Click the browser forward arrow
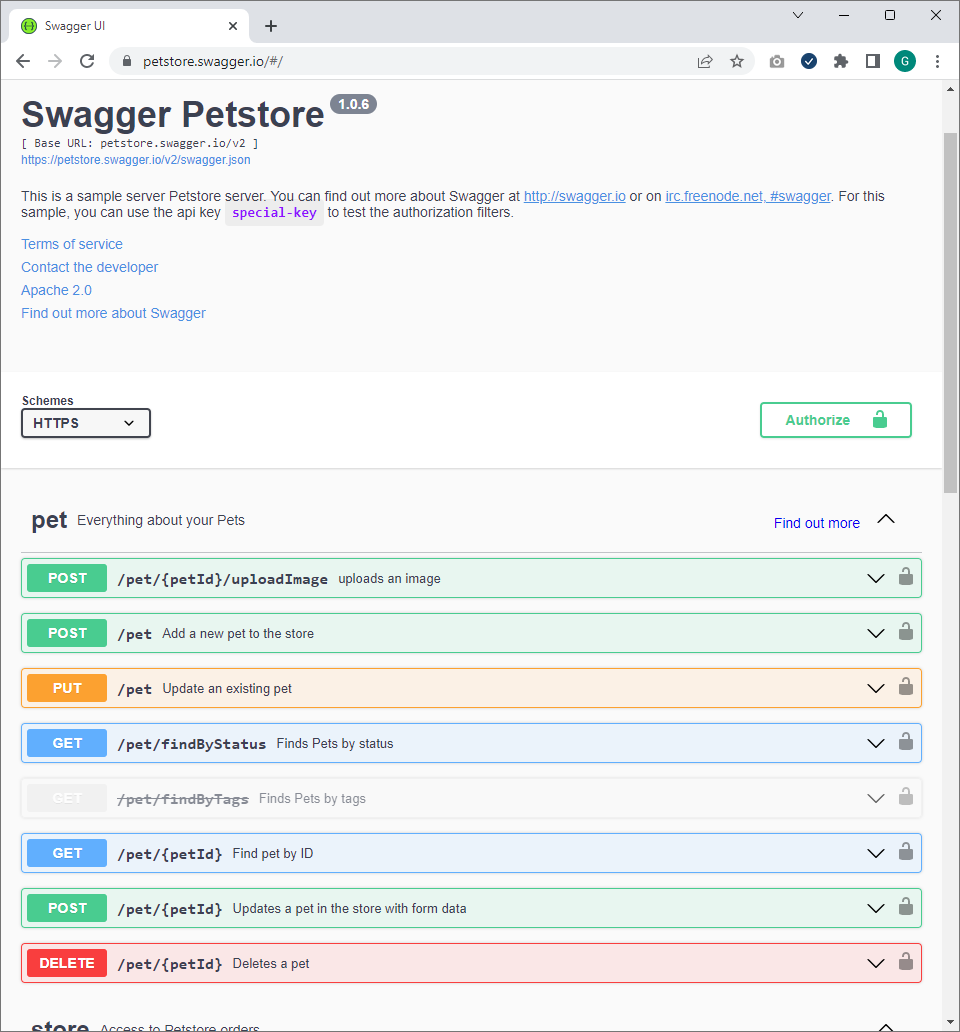 55,61
